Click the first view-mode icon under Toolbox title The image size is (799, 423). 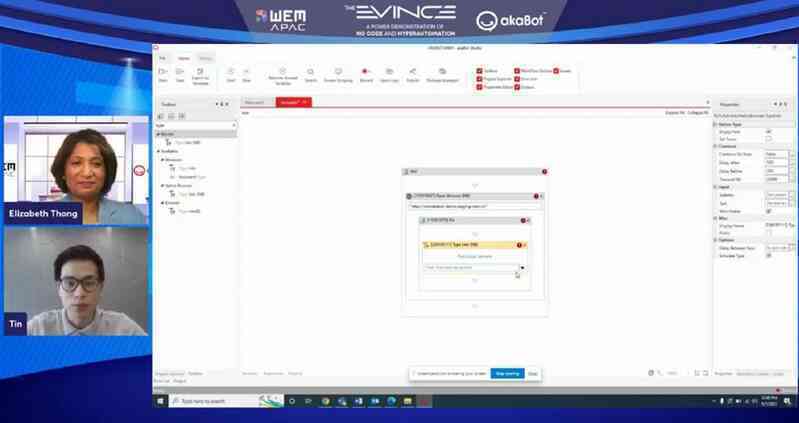162,116
